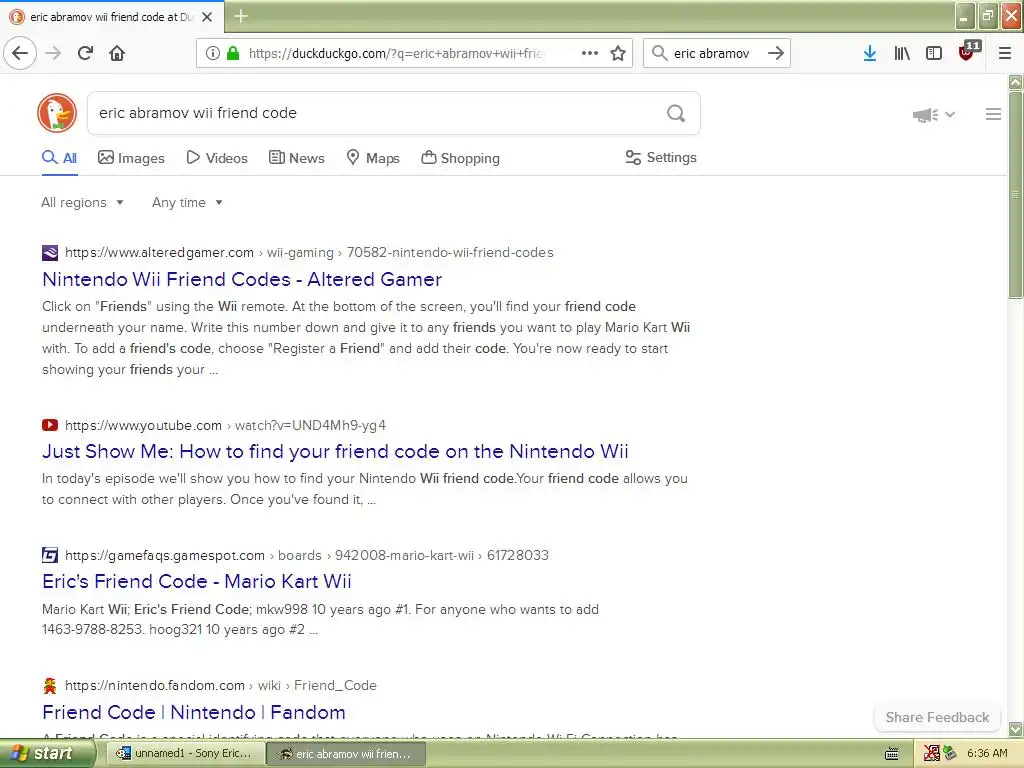Screen dimensions: 1024x768
Task: Submit toolbar search with arrow button
Action: point(775,53)
